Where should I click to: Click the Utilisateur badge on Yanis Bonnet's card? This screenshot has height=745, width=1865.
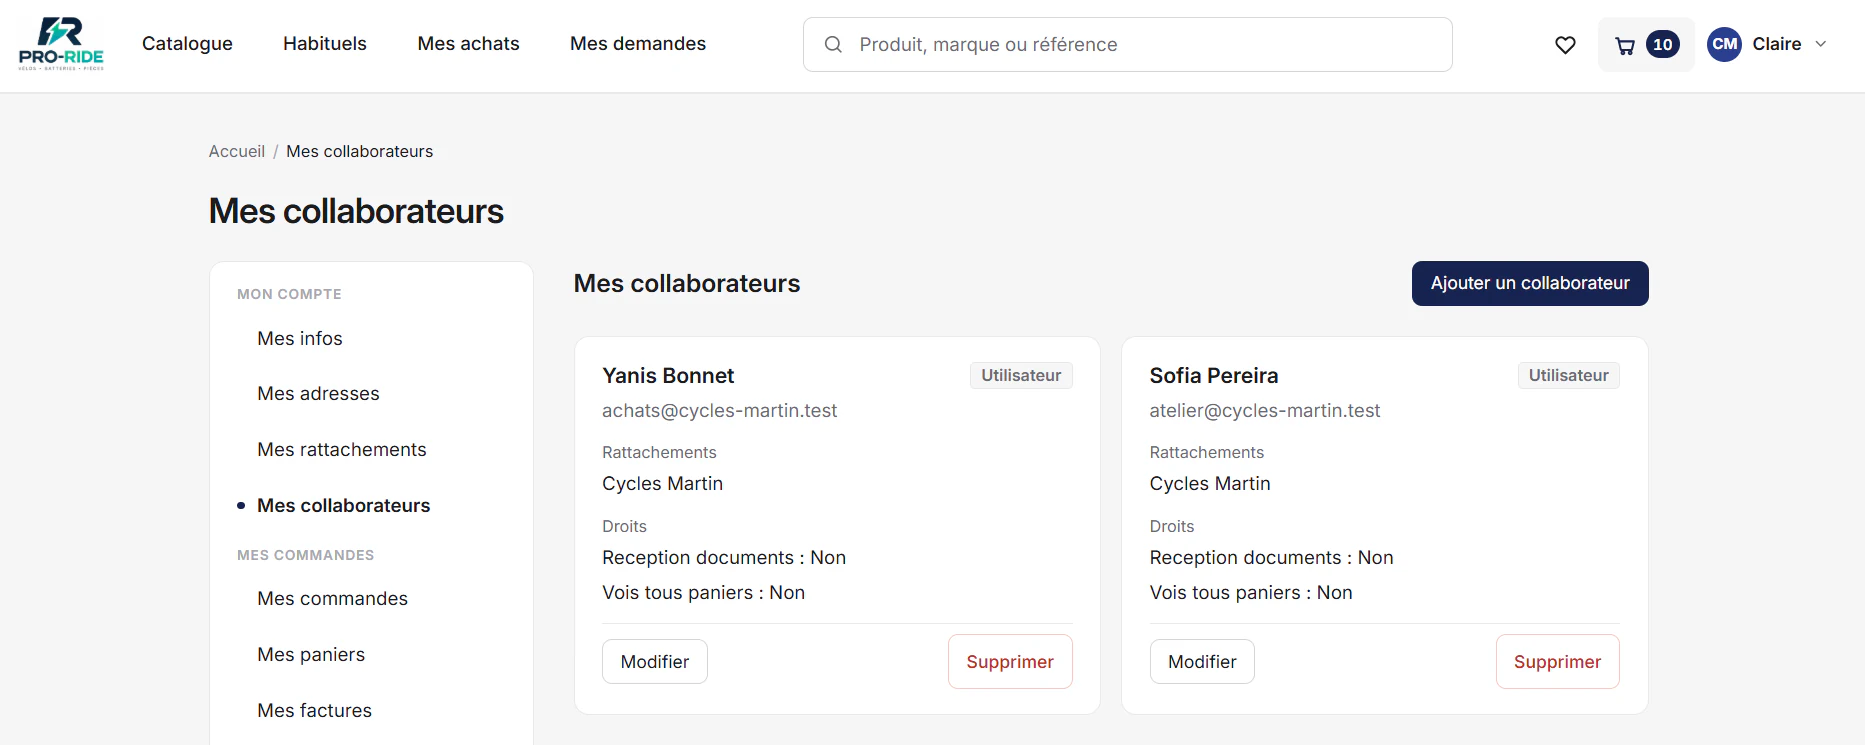(x=1021, y=376)
